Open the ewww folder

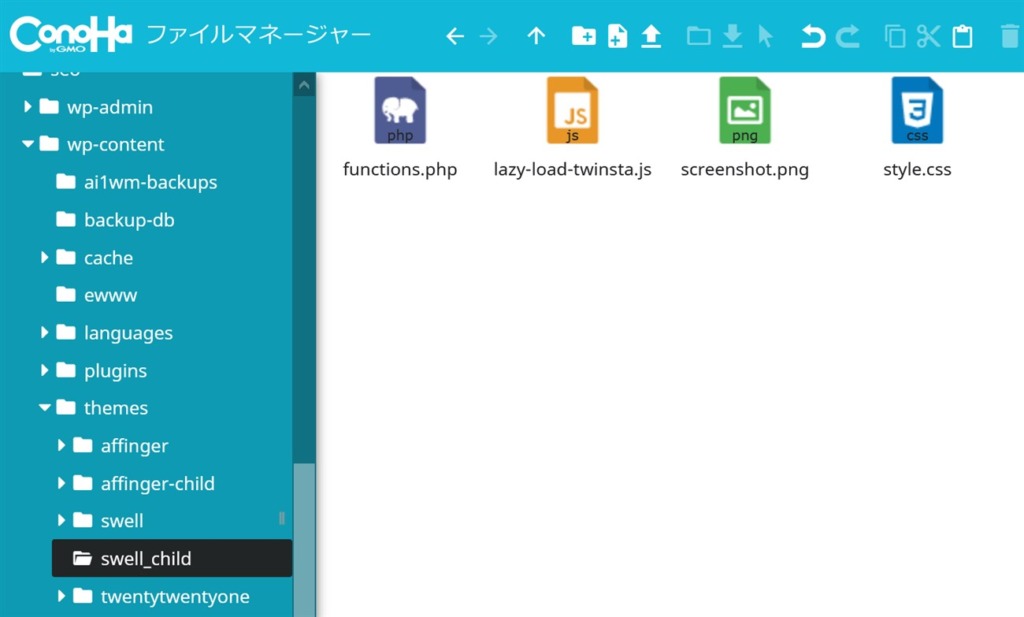[x=96, y=294]
